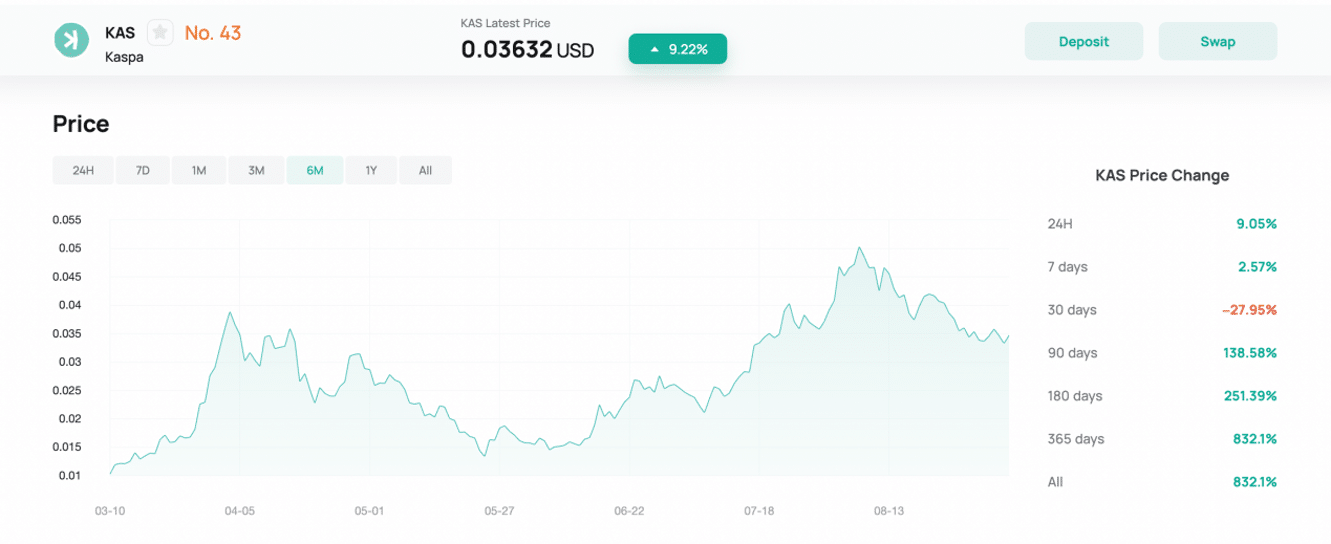Toggle the favorite star for KAS
The image size is (1331, 544).
160,33
